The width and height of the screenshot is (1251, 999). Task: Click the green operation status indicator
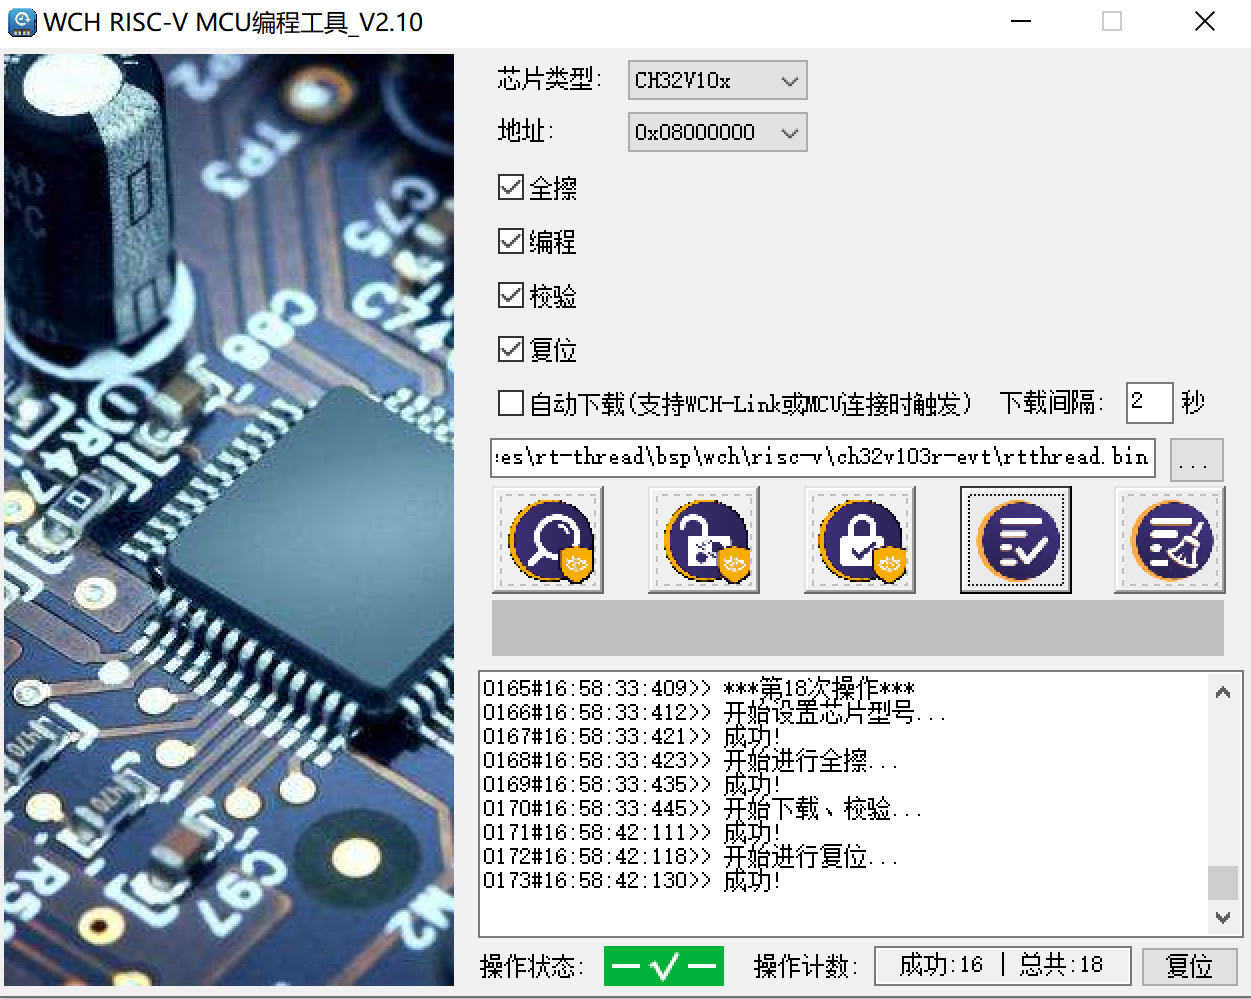(663, 966)
